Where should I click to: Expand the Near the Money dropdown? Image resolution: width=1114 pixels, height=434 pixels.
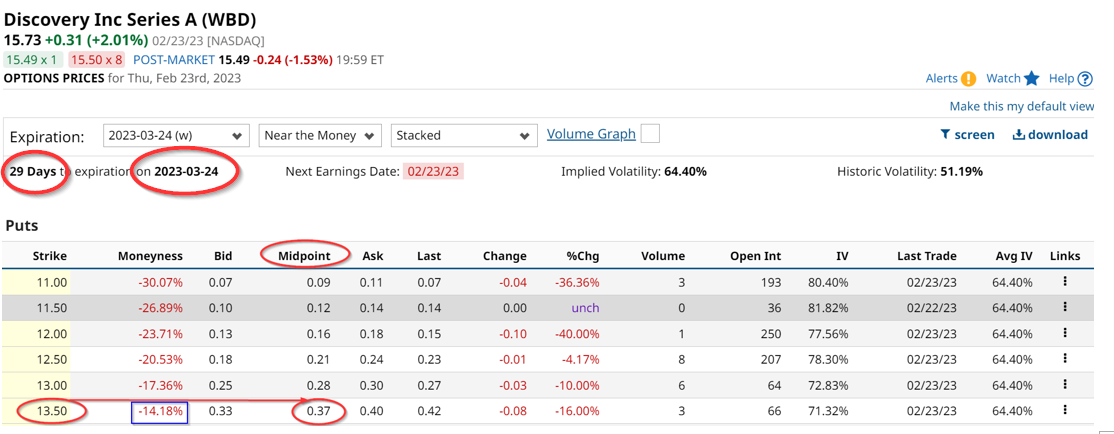coord(320,135)
